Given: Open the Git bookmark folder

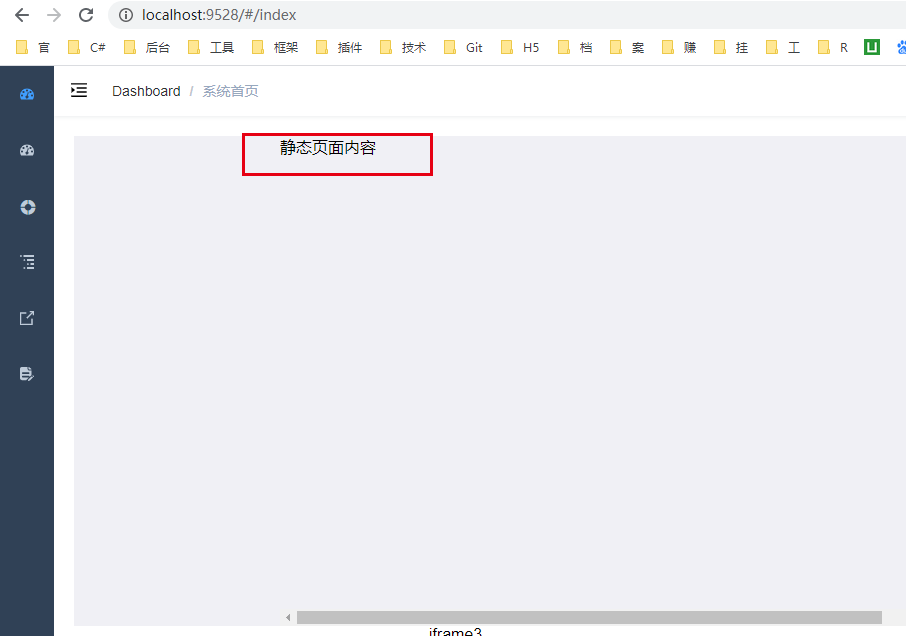Looking at the screenshot, I should [x=463, y=47].
